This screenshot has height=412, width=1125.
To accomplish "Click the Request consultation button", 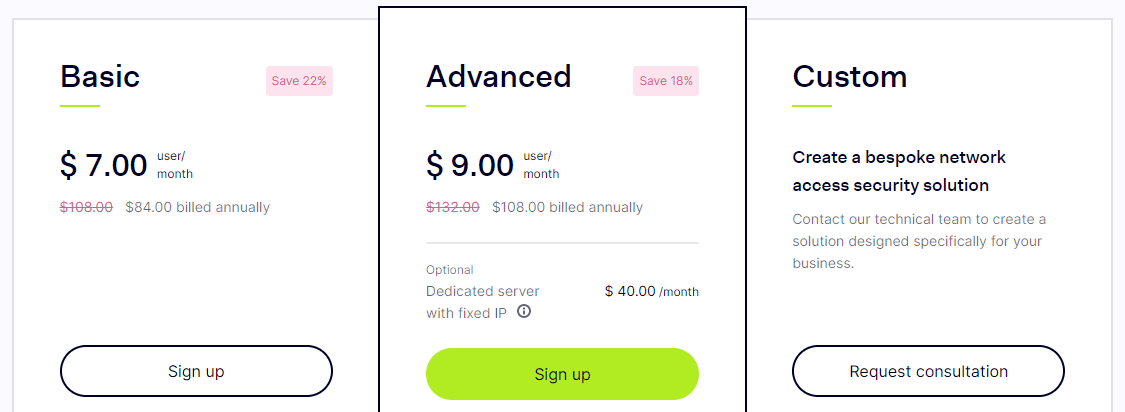I will click(928, 371).
